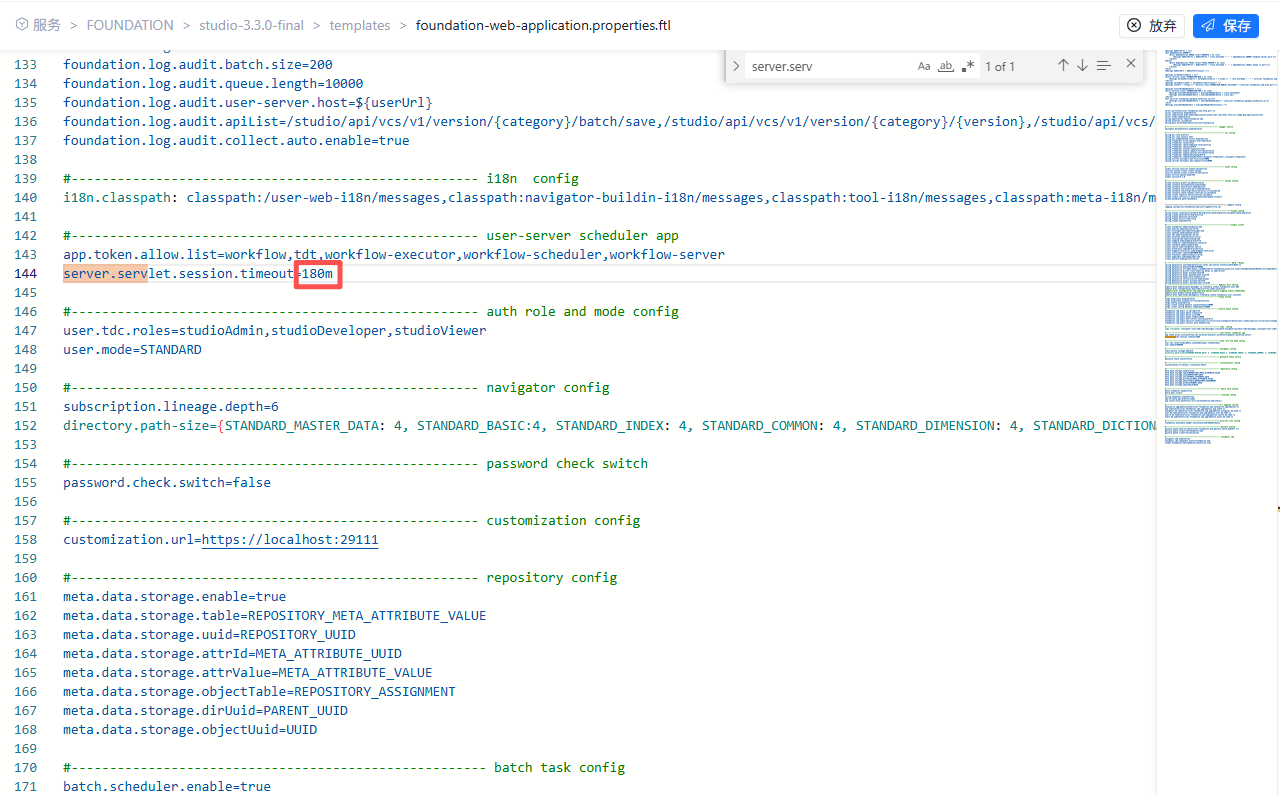Click the services cube icon in breadcrumb
Screen dimensions: 1280x795
21,25
